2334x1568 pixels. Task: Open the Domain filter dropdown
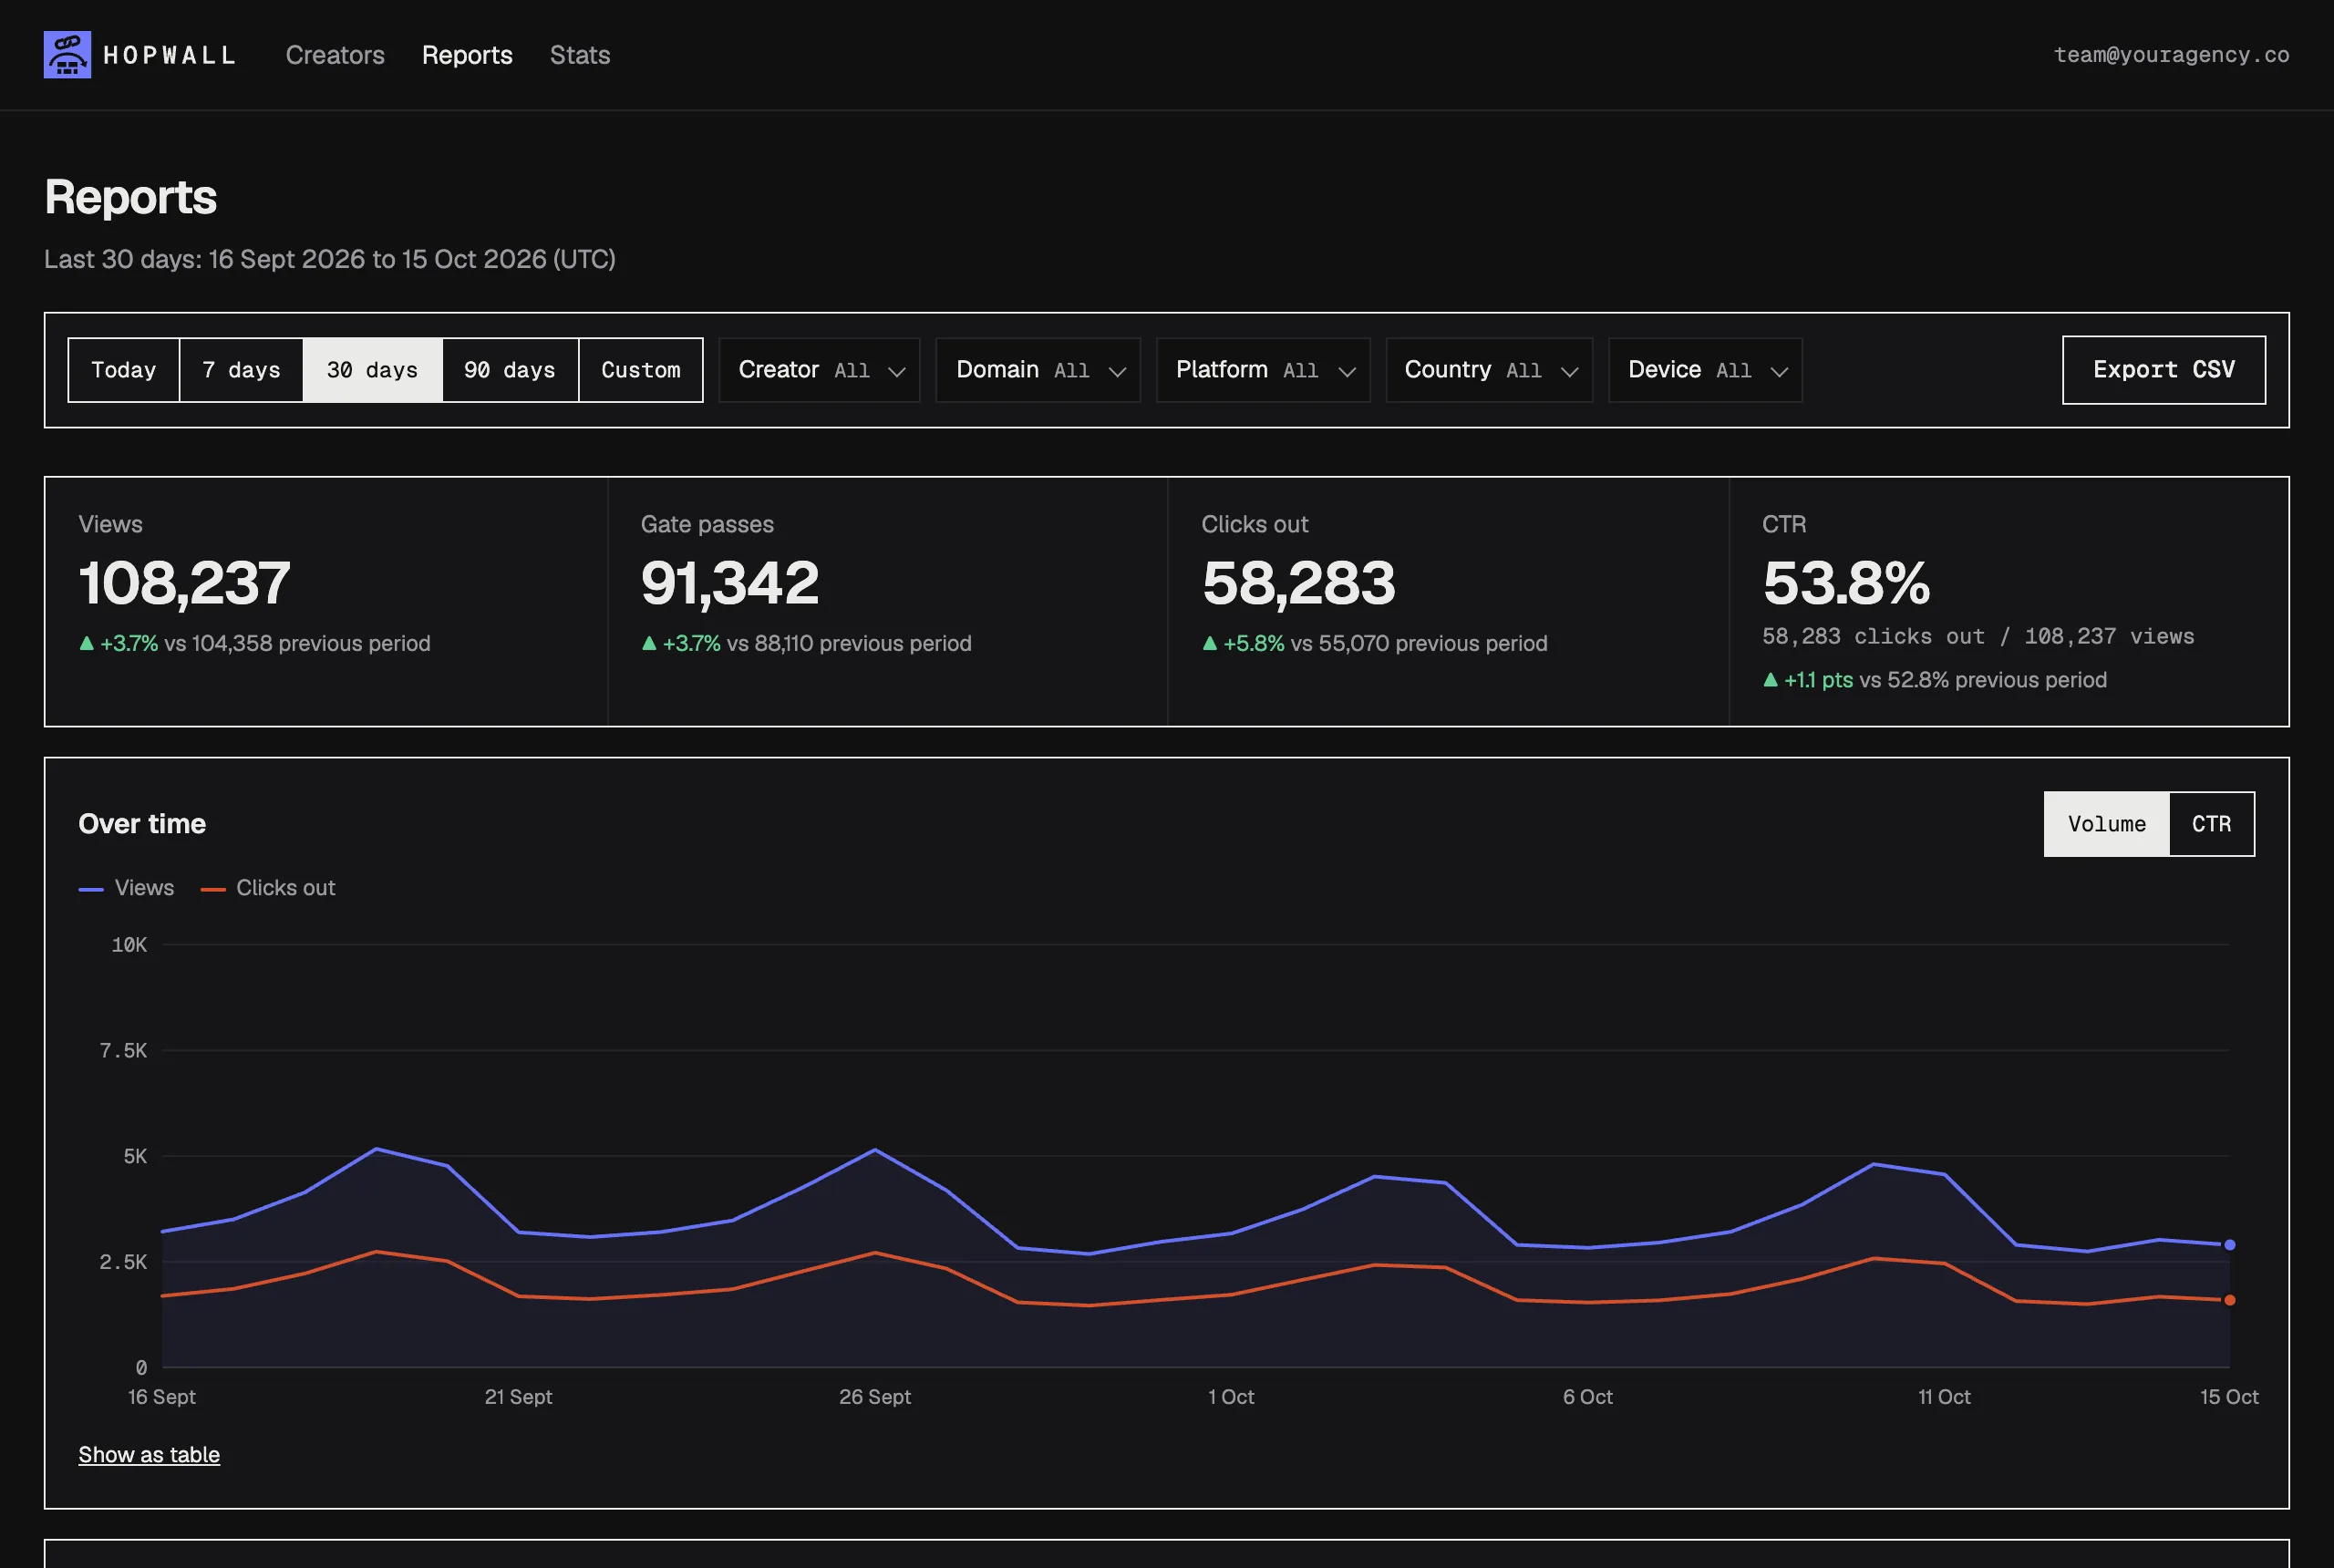(1038, 370)
